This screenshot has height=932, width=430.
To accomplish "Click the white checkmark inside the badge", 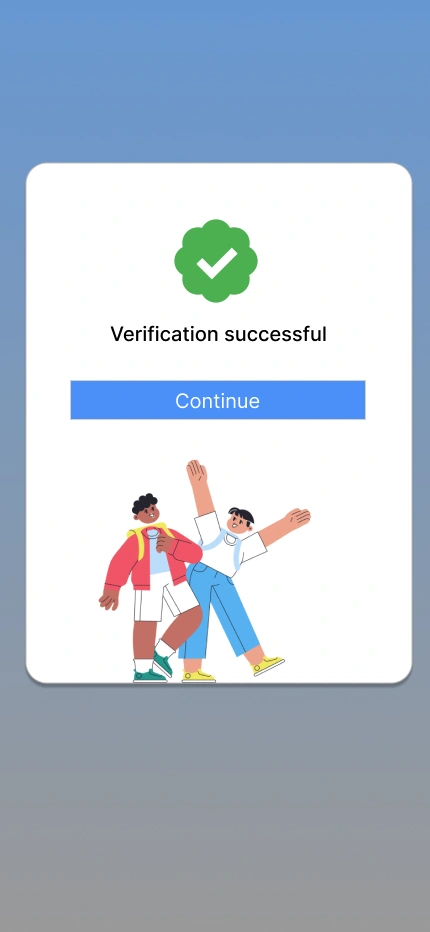I will pyautogui.click(x=216, y=263).
